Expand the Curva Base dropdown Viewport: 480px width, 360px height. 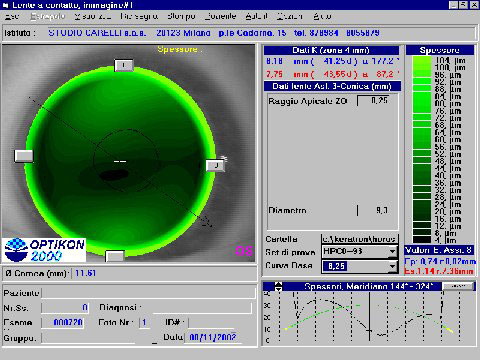393,266
